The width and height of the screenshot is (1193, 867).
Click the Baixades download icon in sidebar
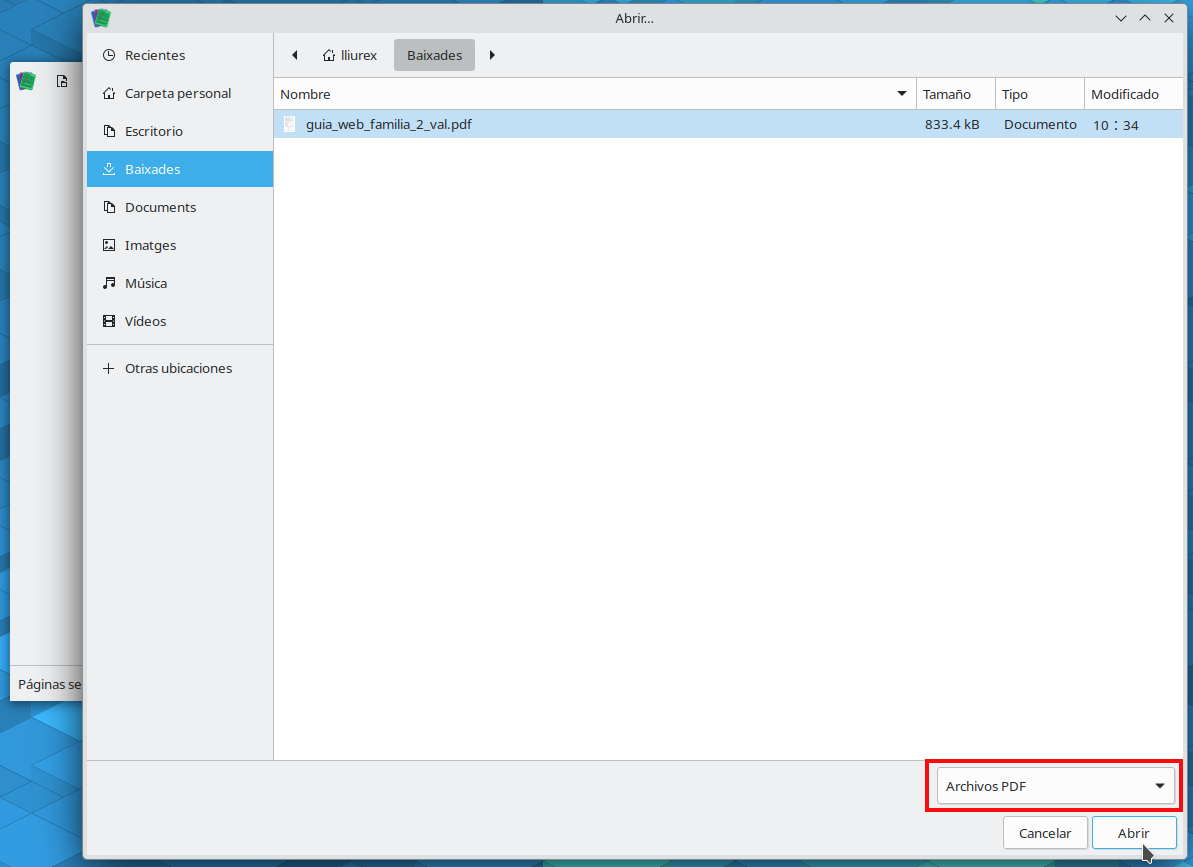[109, 169]
